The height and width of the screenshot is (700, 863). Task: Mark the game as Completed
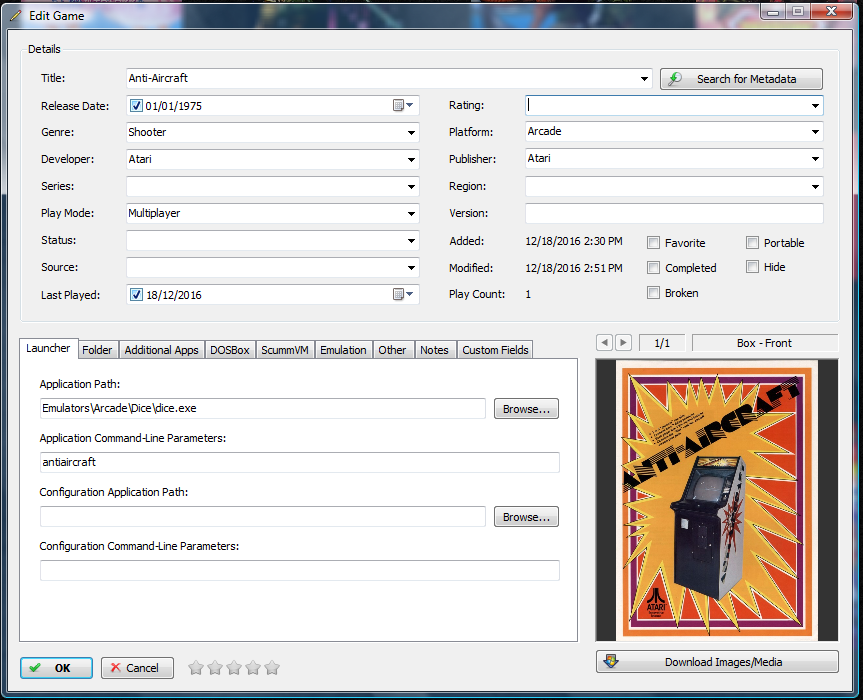[x=653, y=267]
